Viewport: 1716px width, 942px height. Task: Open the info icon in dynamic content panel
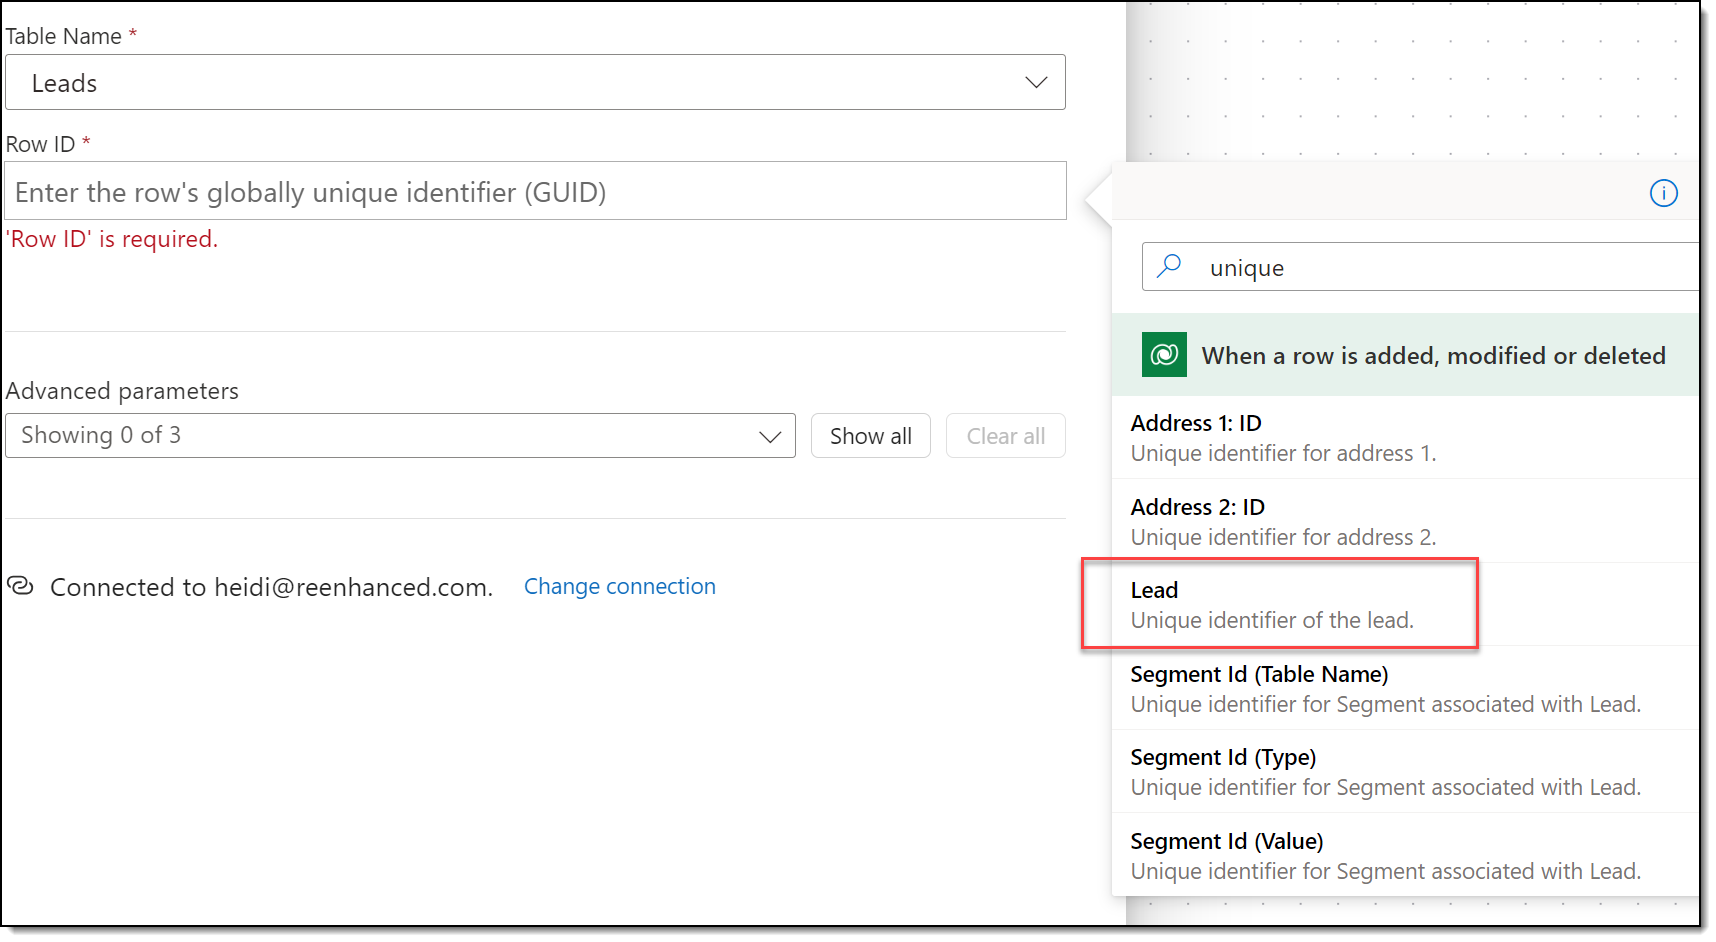click(1663, 193)
